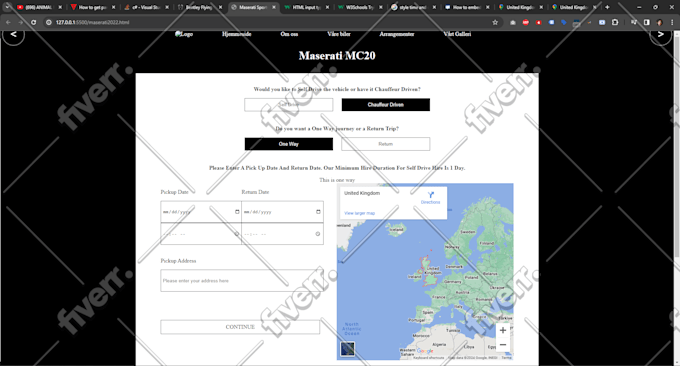The height and width of the screenshot is (366, 680).
Task: Click the browser address bar URL
Action: pos(92,22)
